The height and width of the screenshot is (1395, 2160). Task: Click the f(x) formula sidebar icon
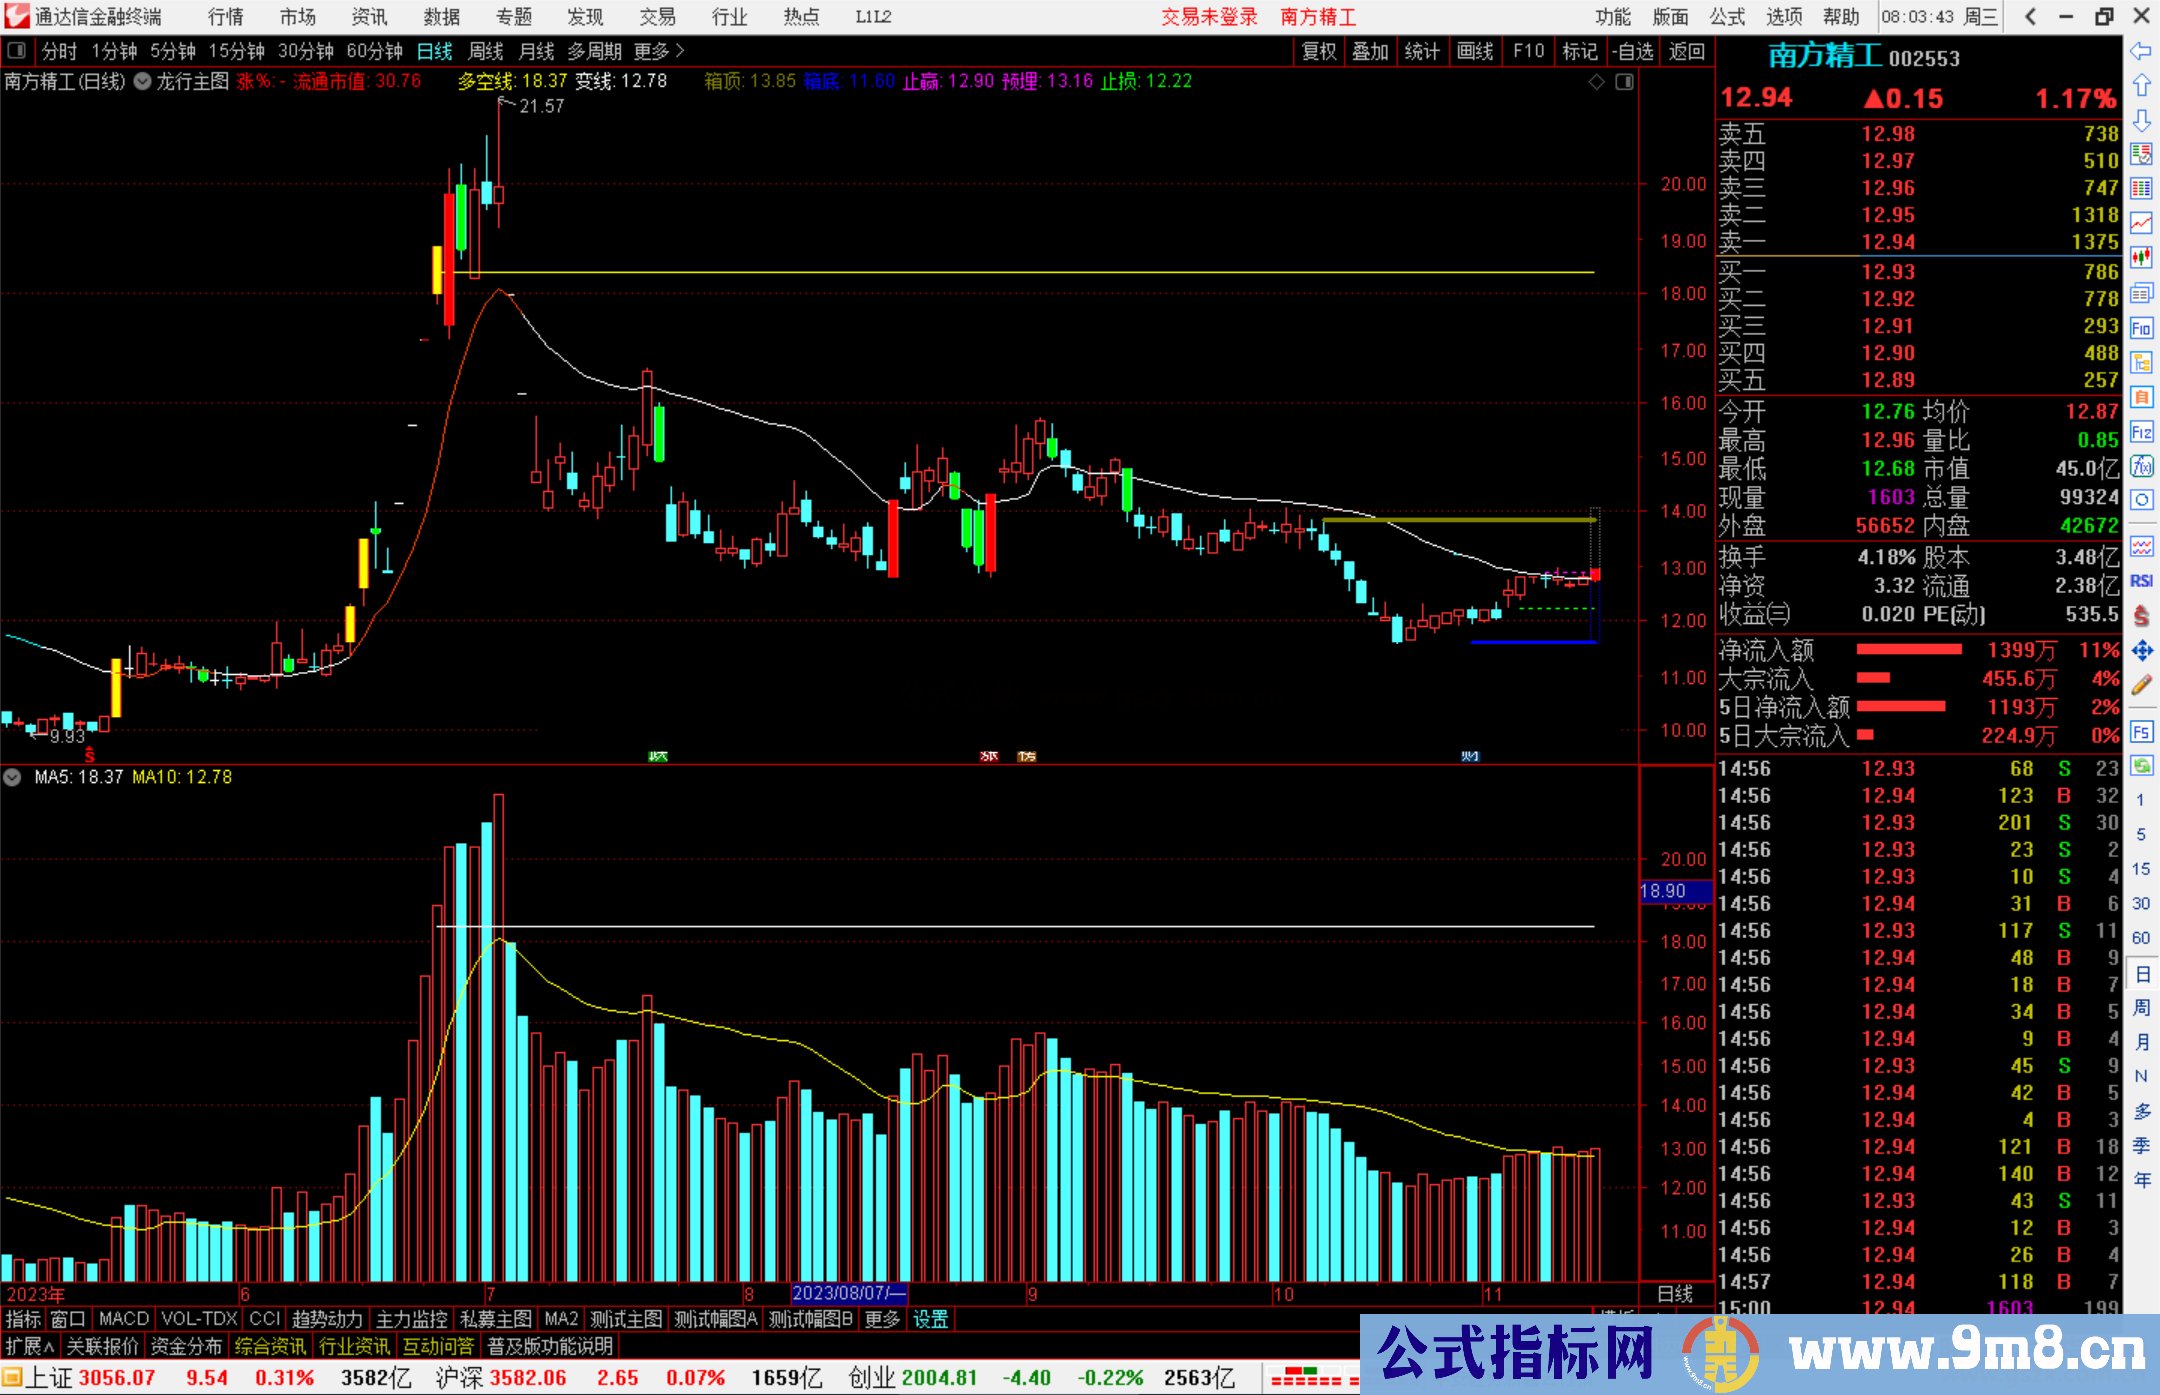(2141, 467)
